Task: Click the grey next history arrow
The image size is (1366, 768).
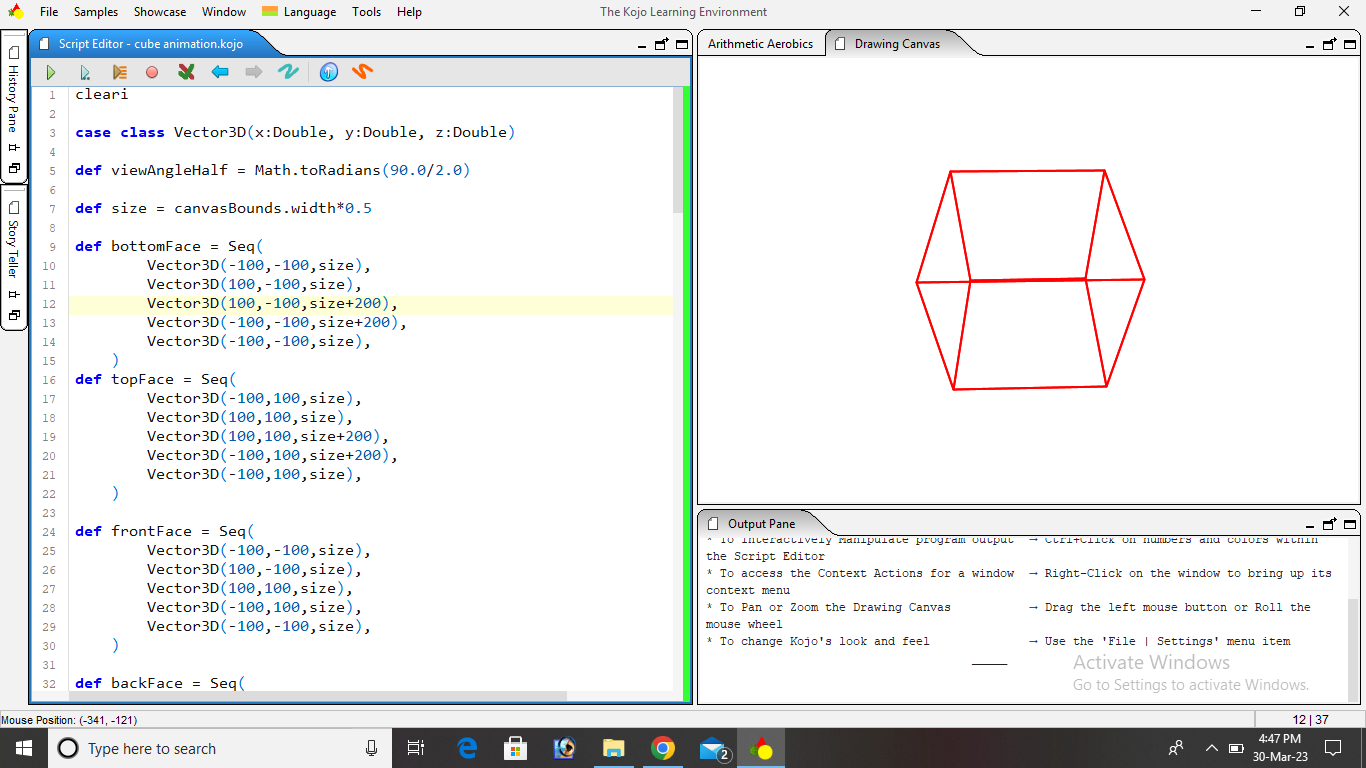Action: [x=254, y=72]
